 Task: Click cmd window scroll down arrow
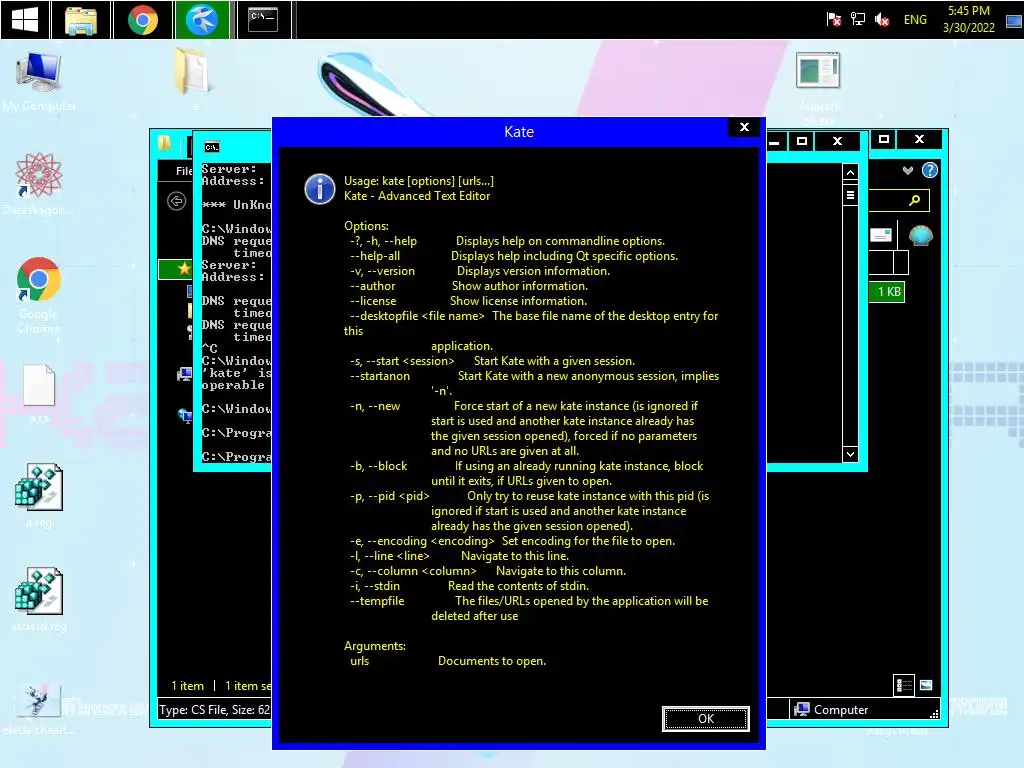pos(850,454)
